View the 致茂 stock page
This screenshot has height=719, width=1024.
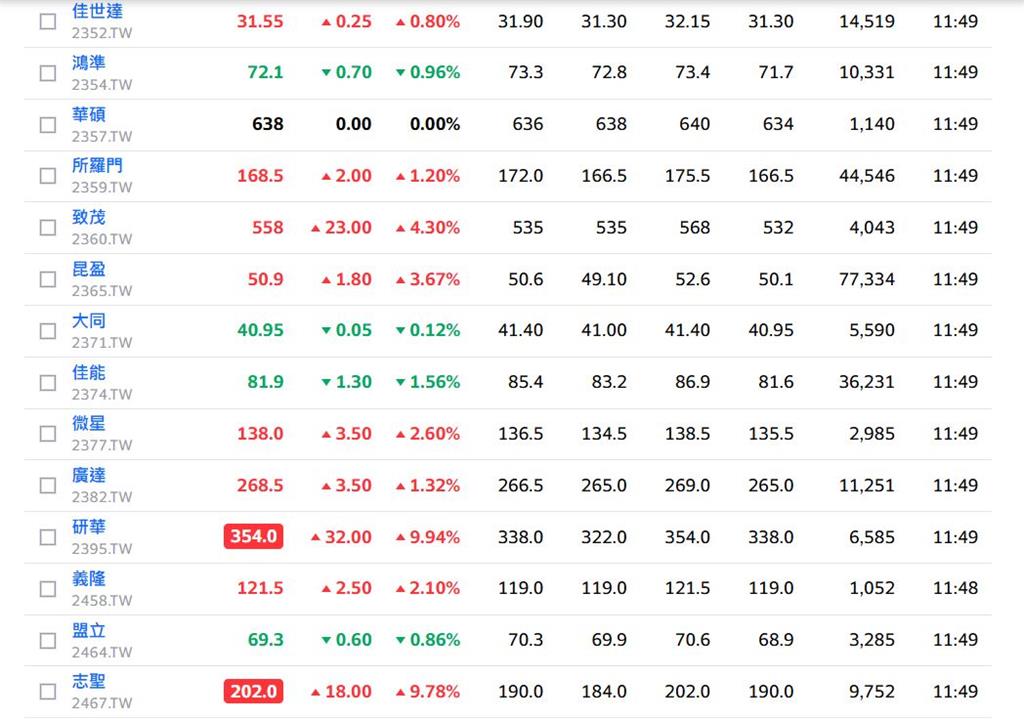[x=89, y=217]
